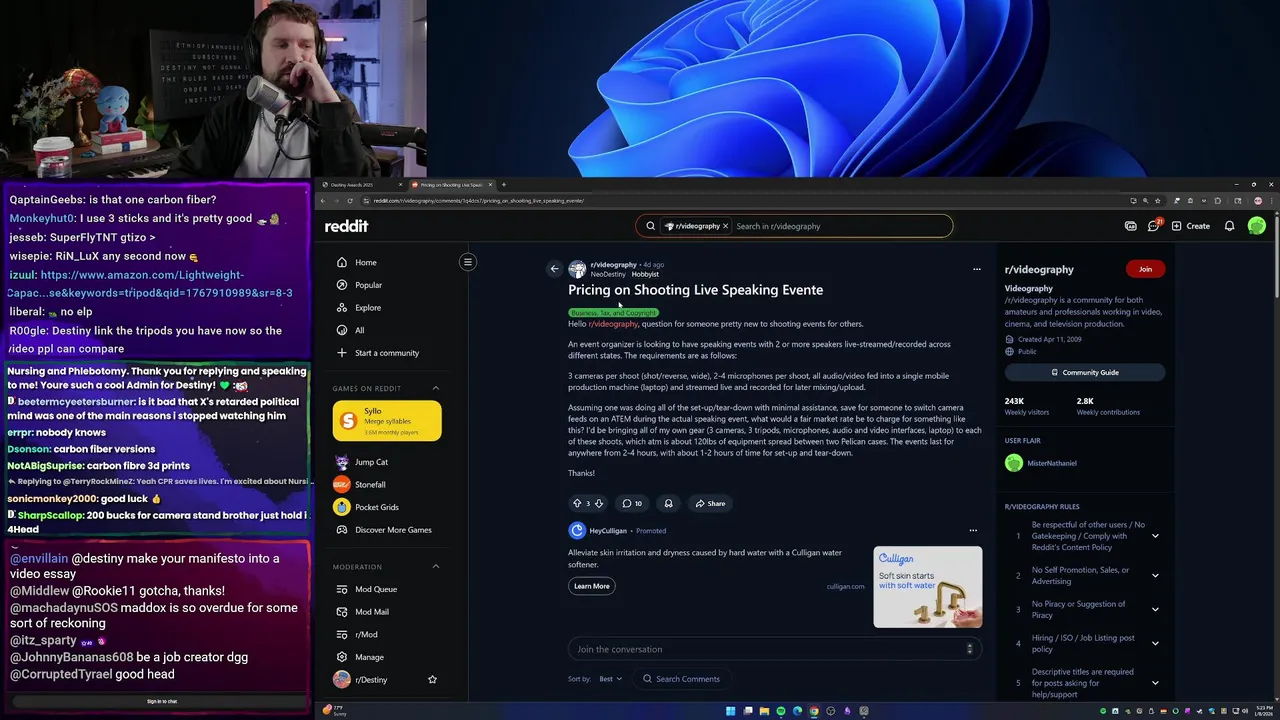The height and width of the screenshot is (720, 1280).
Task: Open Reddit chat messages icon
Action: click(x=1154, y=226)
